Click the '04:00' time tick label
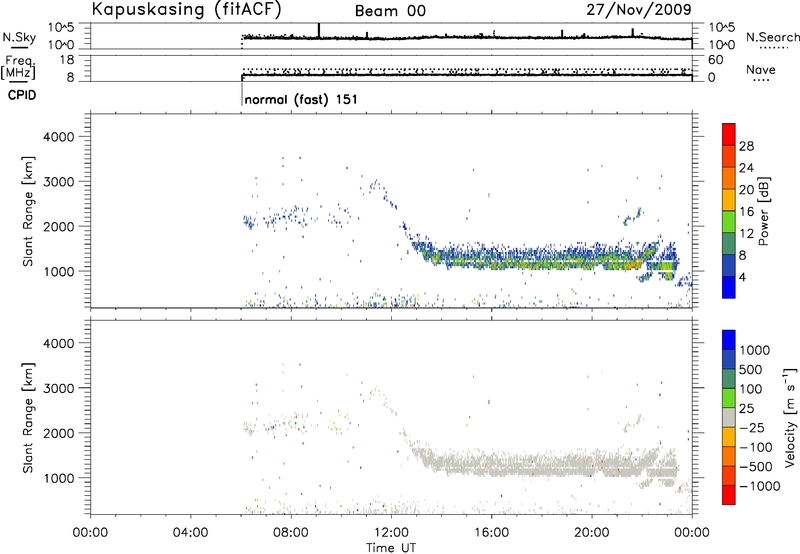This screenshot has width=800, height=554. (191, 533)
